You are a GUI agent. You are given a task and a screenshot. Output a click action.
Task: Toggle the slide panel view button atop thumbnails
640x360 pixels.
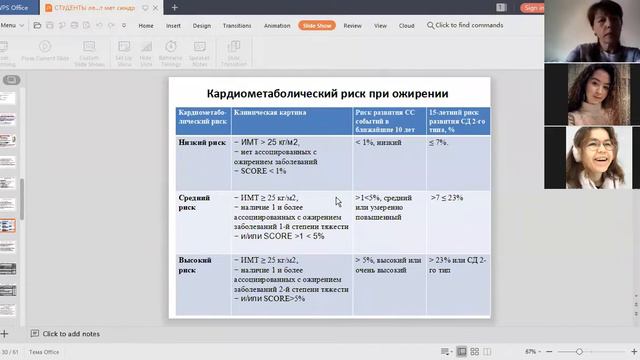point(11,80)
